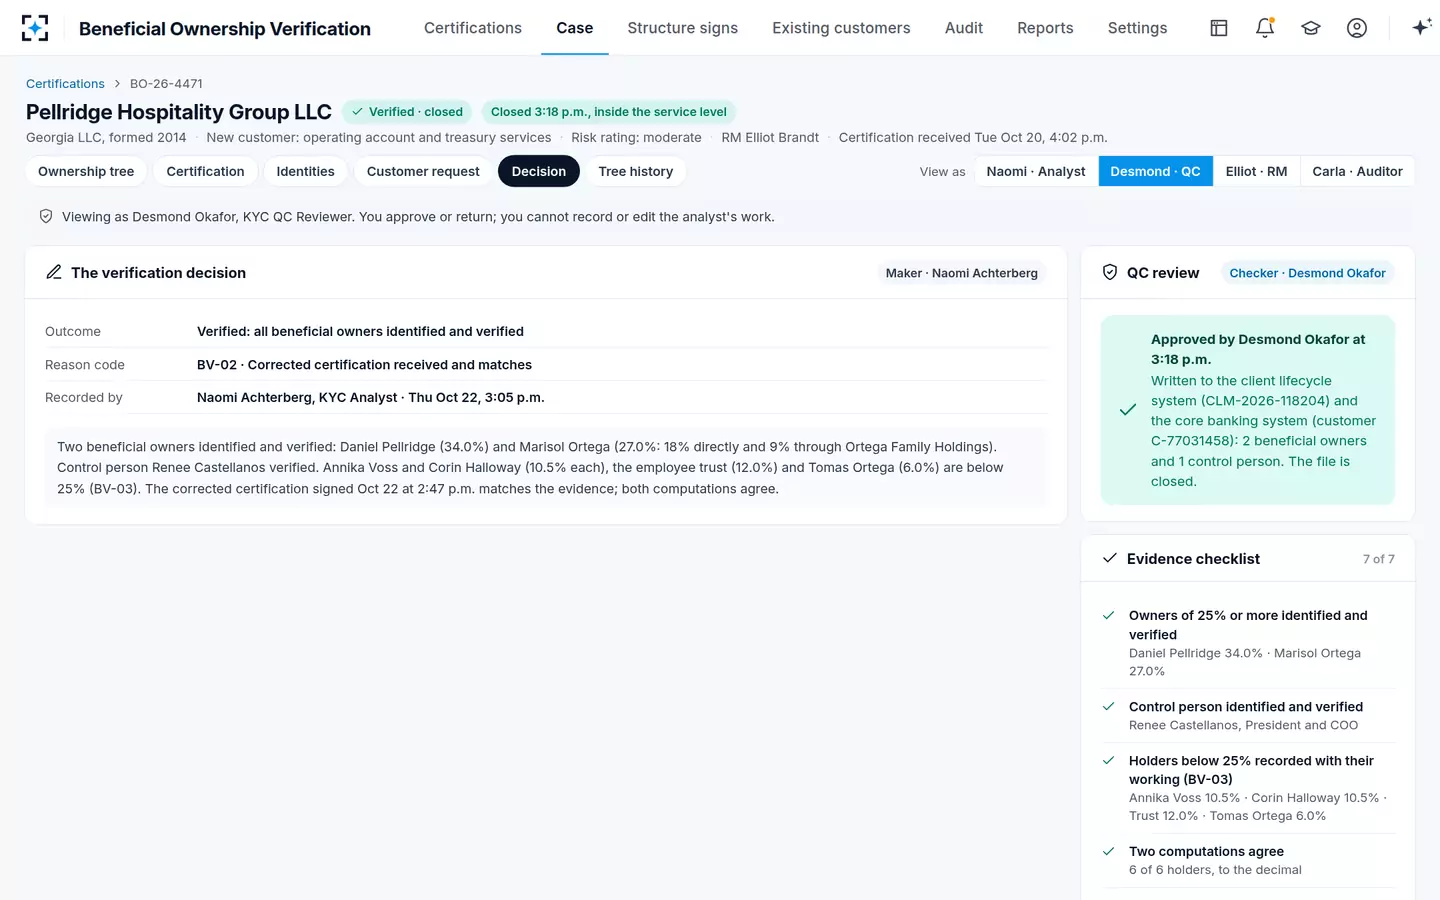Open the Reports section
The image size is (1440, 900).
pos(1045,28)
